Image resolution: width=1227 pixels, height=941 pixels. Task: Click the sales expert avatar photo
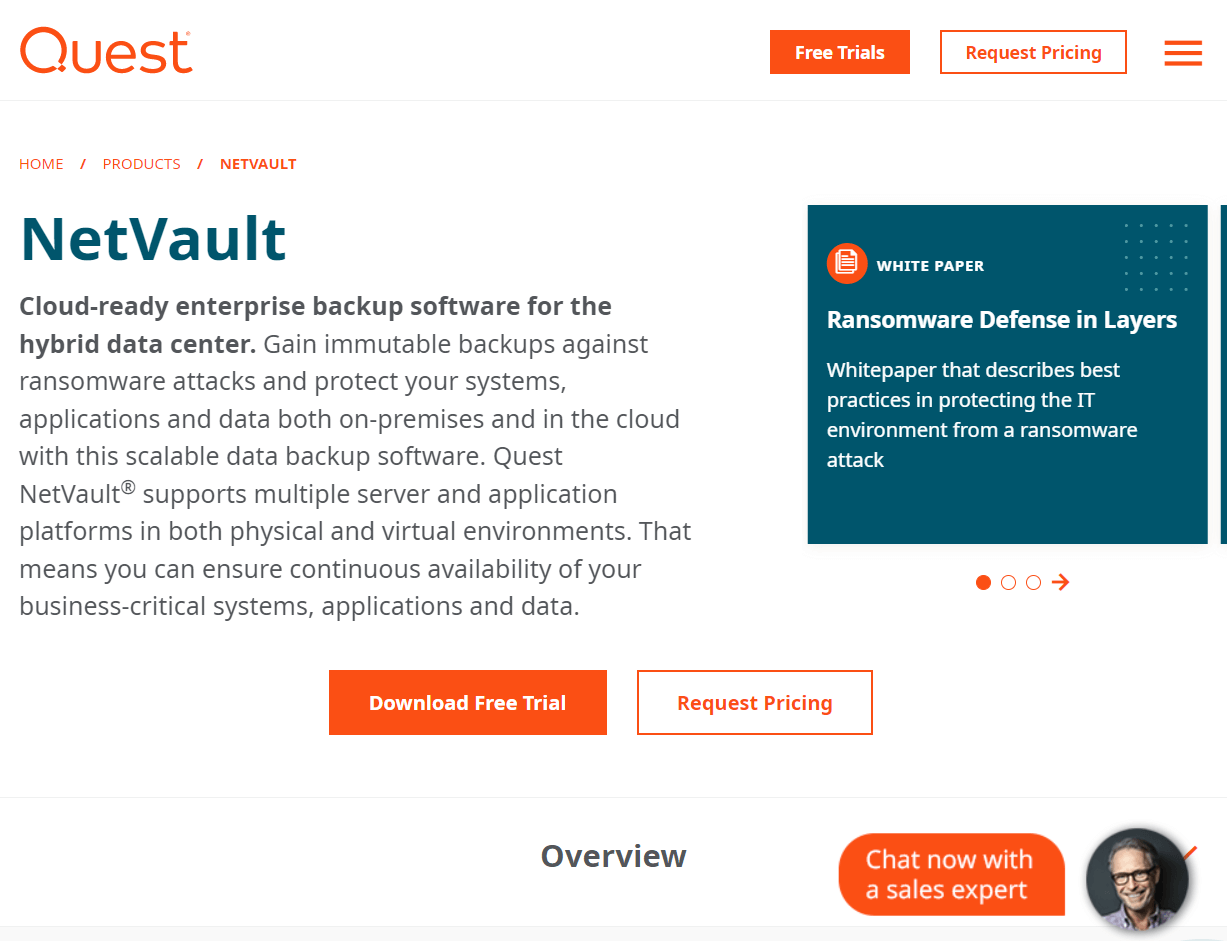[x=1137, y=880]
